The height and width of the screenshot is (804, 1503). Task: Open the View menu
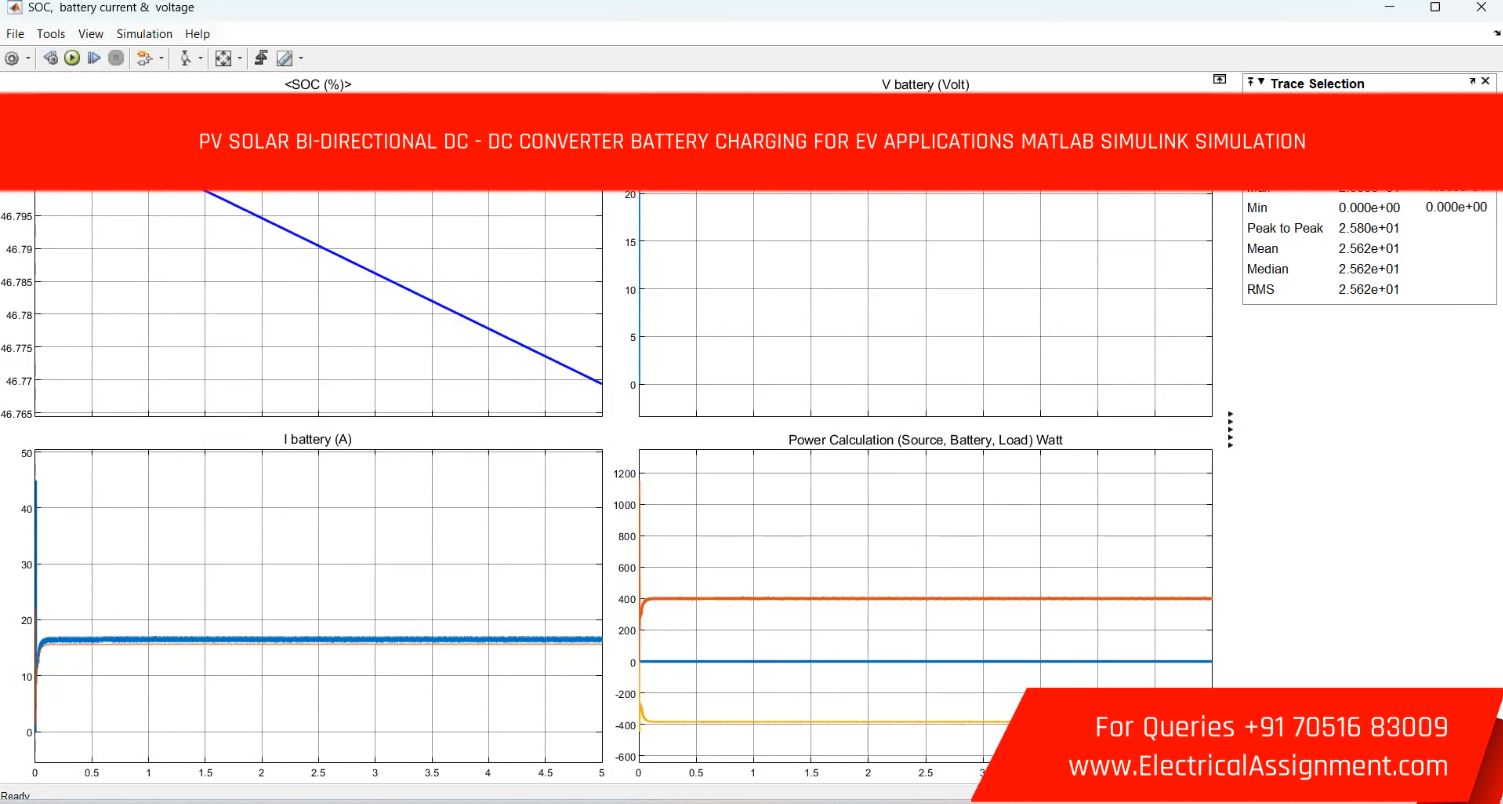point(90,34)
